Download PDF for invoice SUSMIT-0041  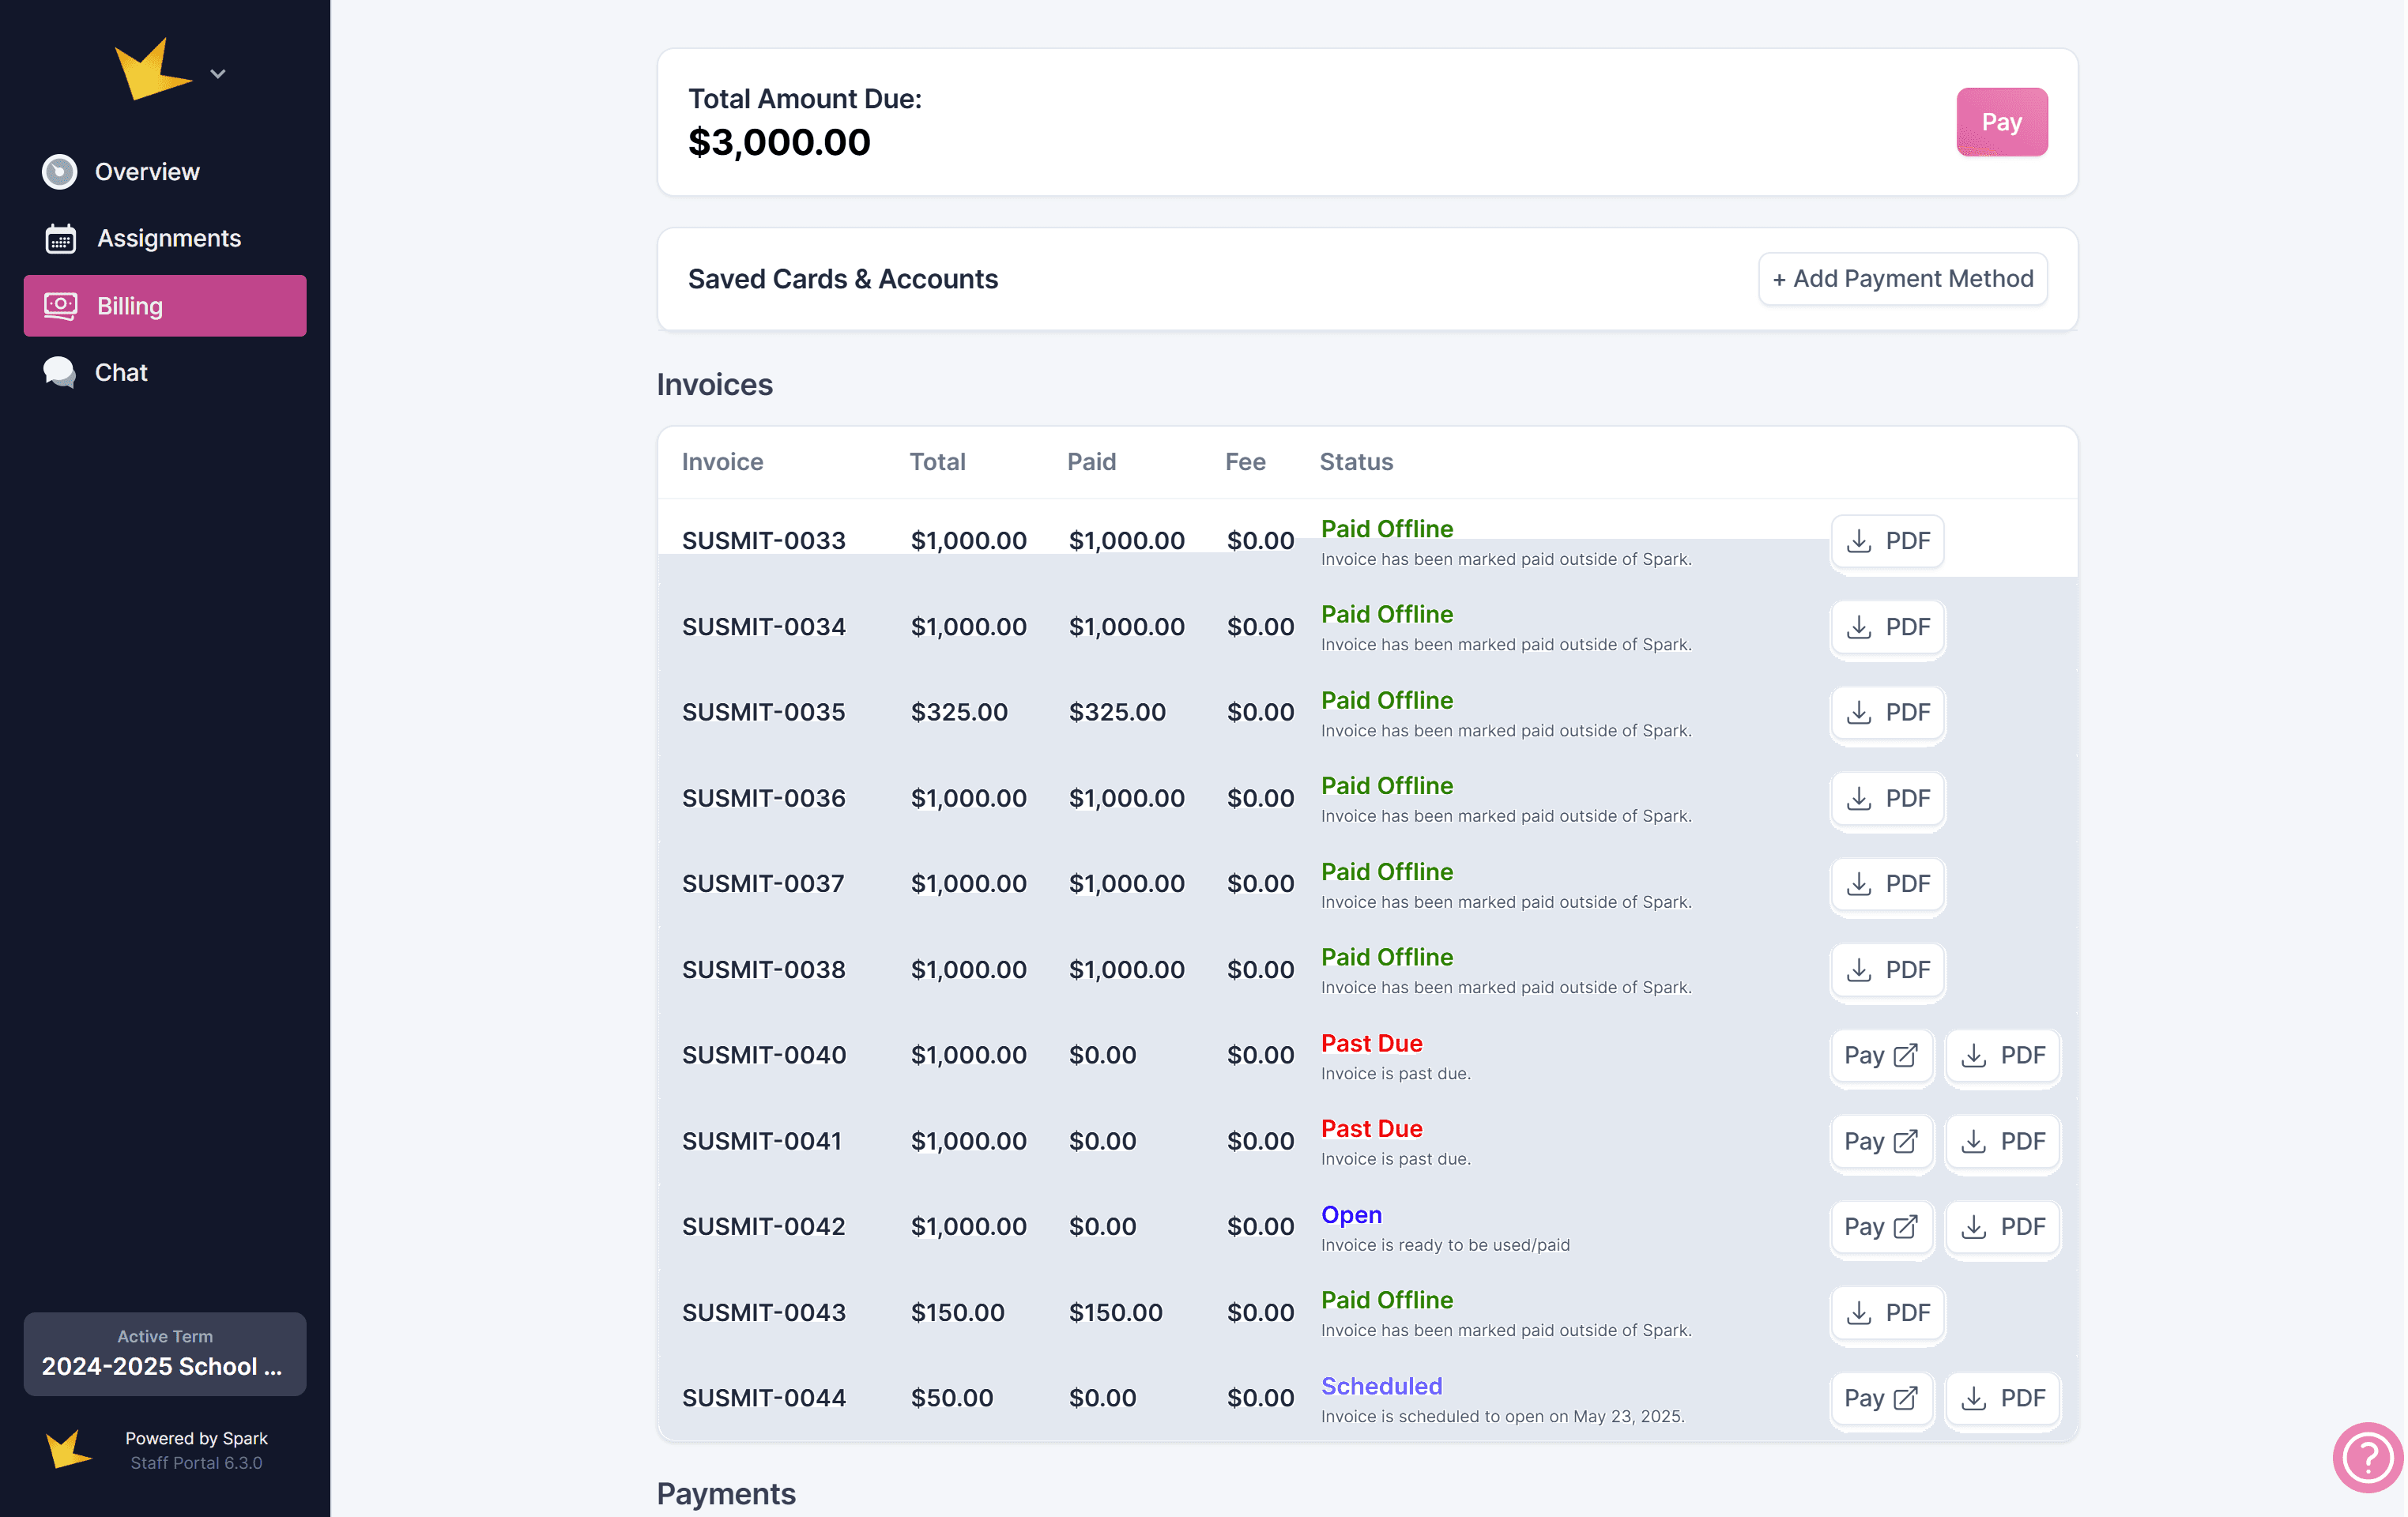[2002, 1141]
